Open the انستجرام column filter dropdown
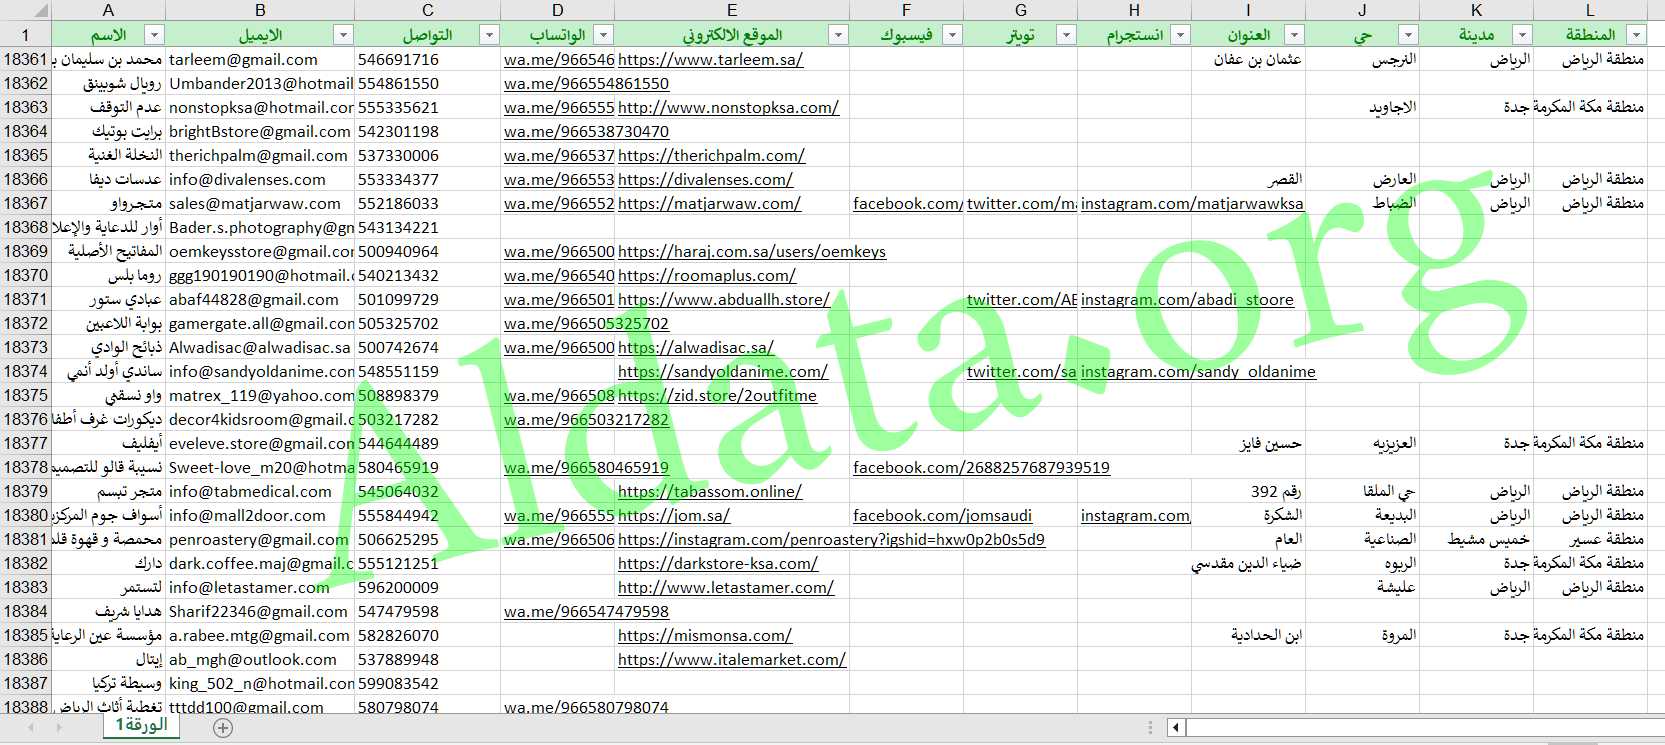 coord(1180,35)
